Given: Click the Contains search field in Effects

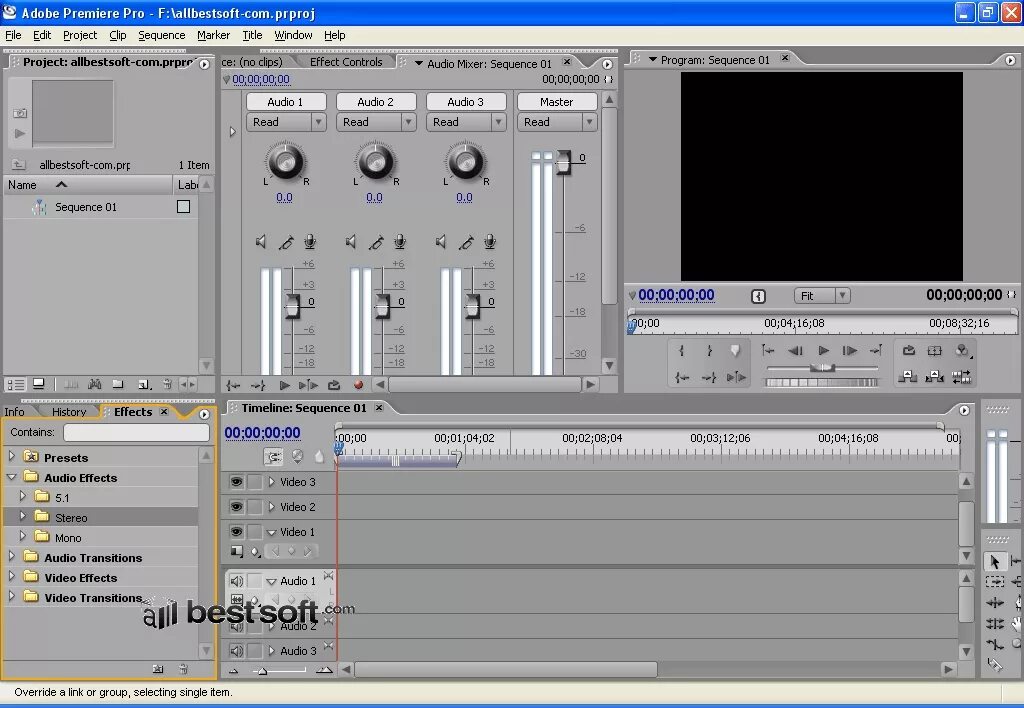Looking at the screenshot, I should coord(136,432).
